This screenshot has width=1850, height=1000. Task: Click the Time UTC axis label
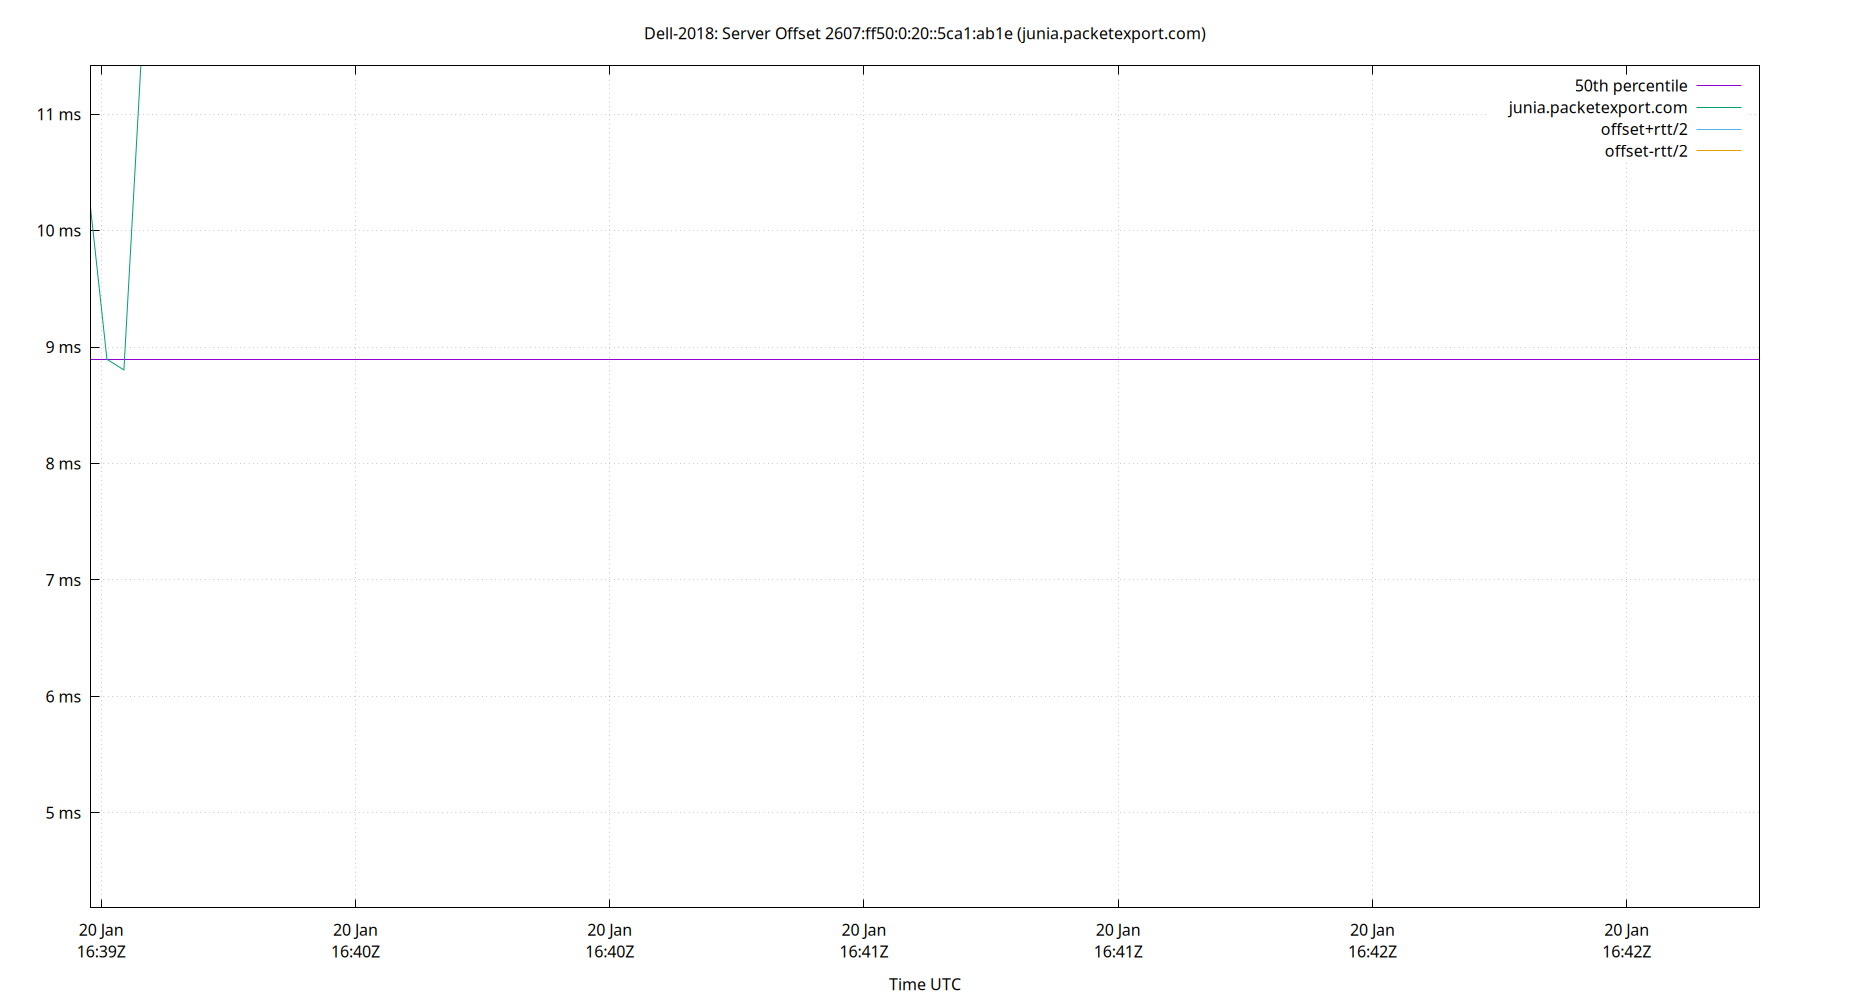[924, 984]
